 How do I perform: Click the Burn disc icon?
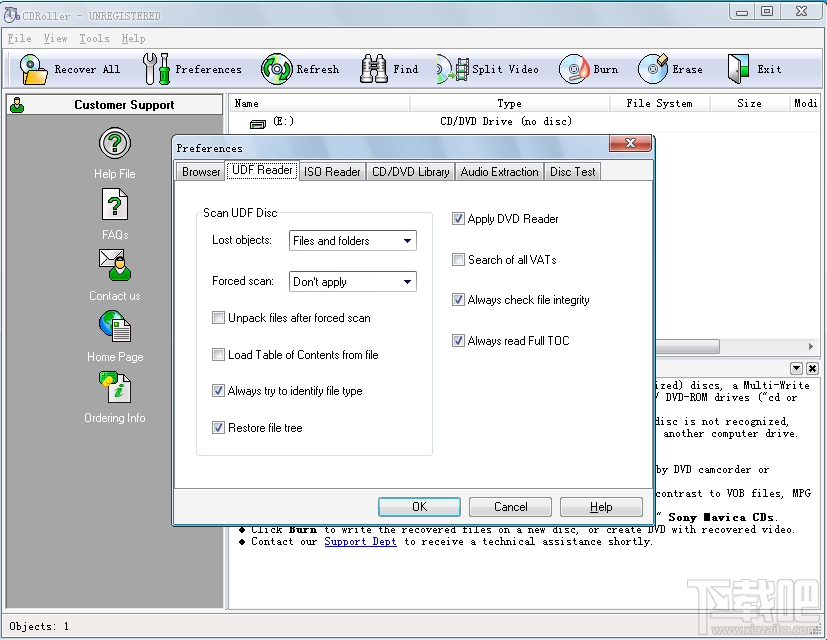coord(574,69)
